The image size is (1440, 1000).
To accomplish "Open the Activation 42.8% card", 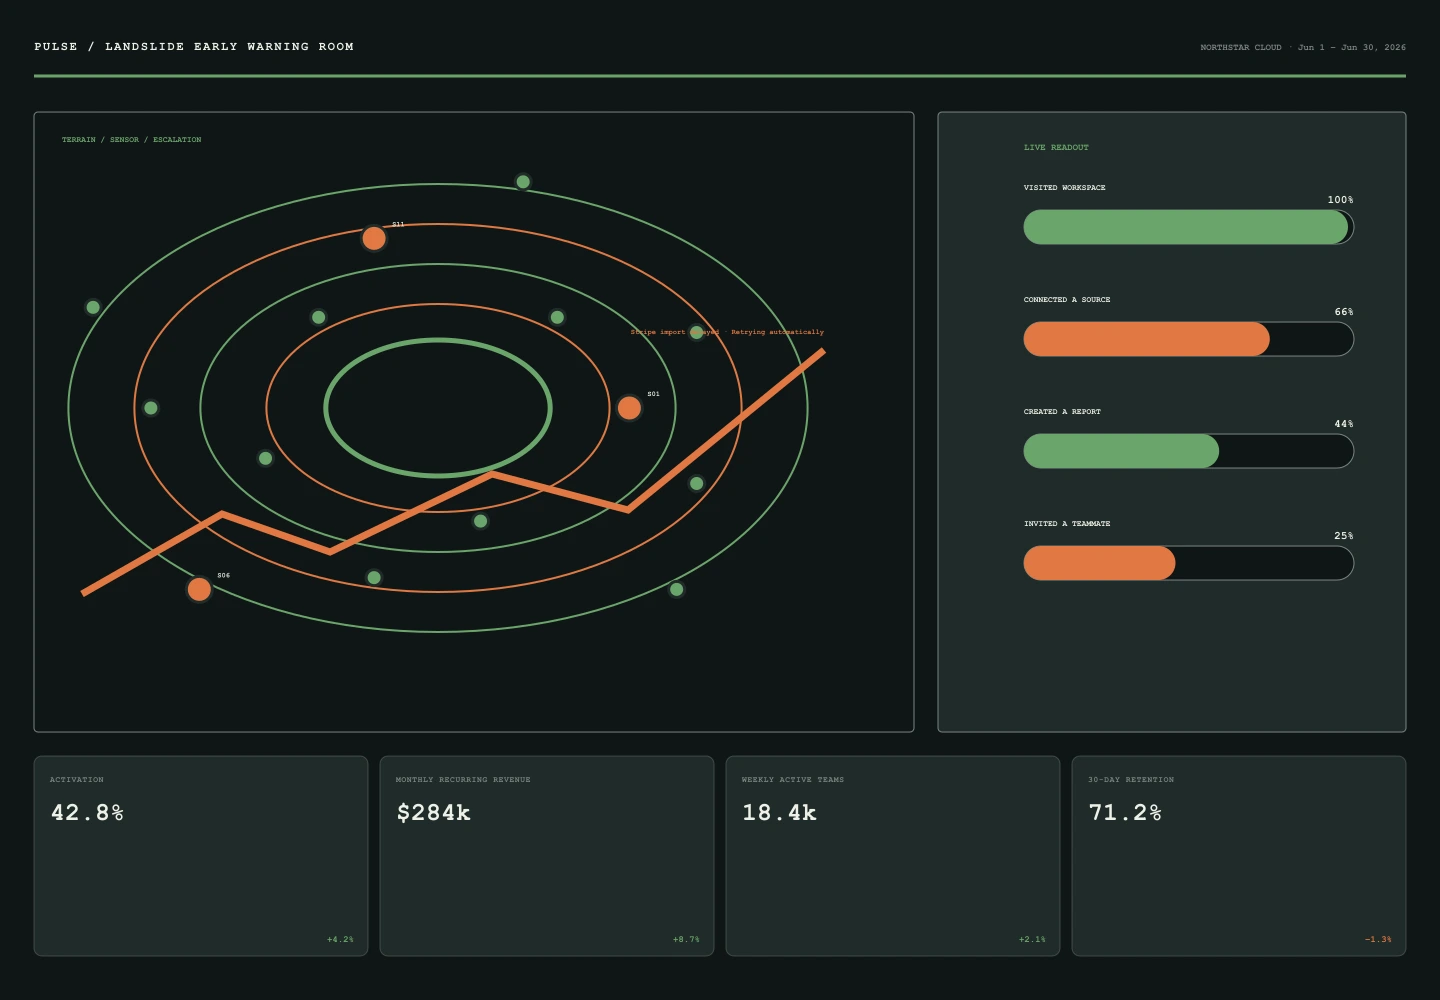I will coord(201,856).
